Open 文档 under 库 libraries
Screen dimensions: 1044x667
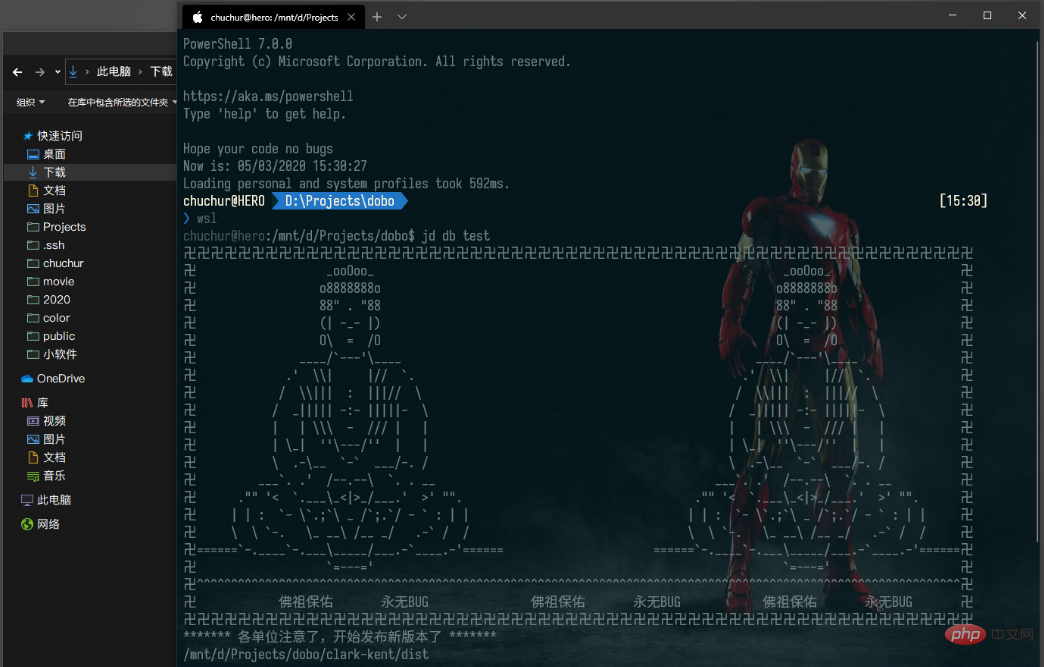coord(54,457)
